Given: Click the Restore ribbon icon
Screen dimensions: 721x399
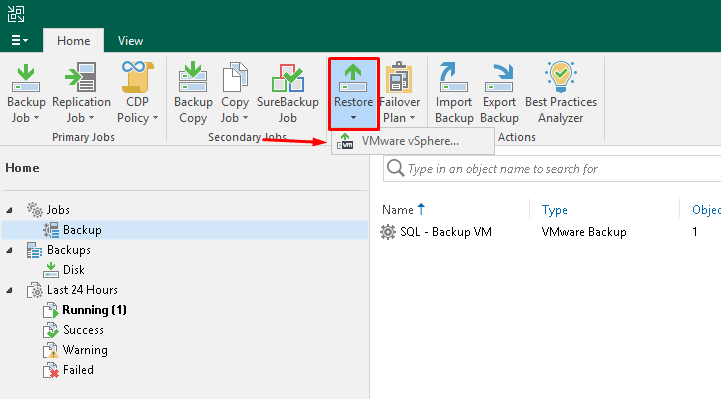Looking at the screenshot, I should point(353,78).
